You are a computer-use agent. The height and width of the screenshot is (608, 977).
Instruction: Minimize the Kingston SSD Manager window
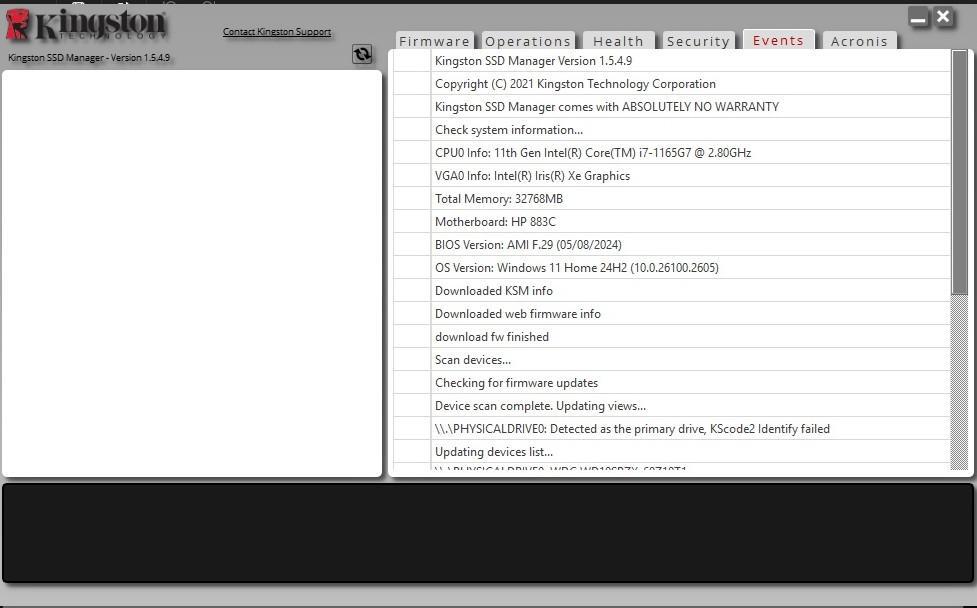[x=918, y=17]
